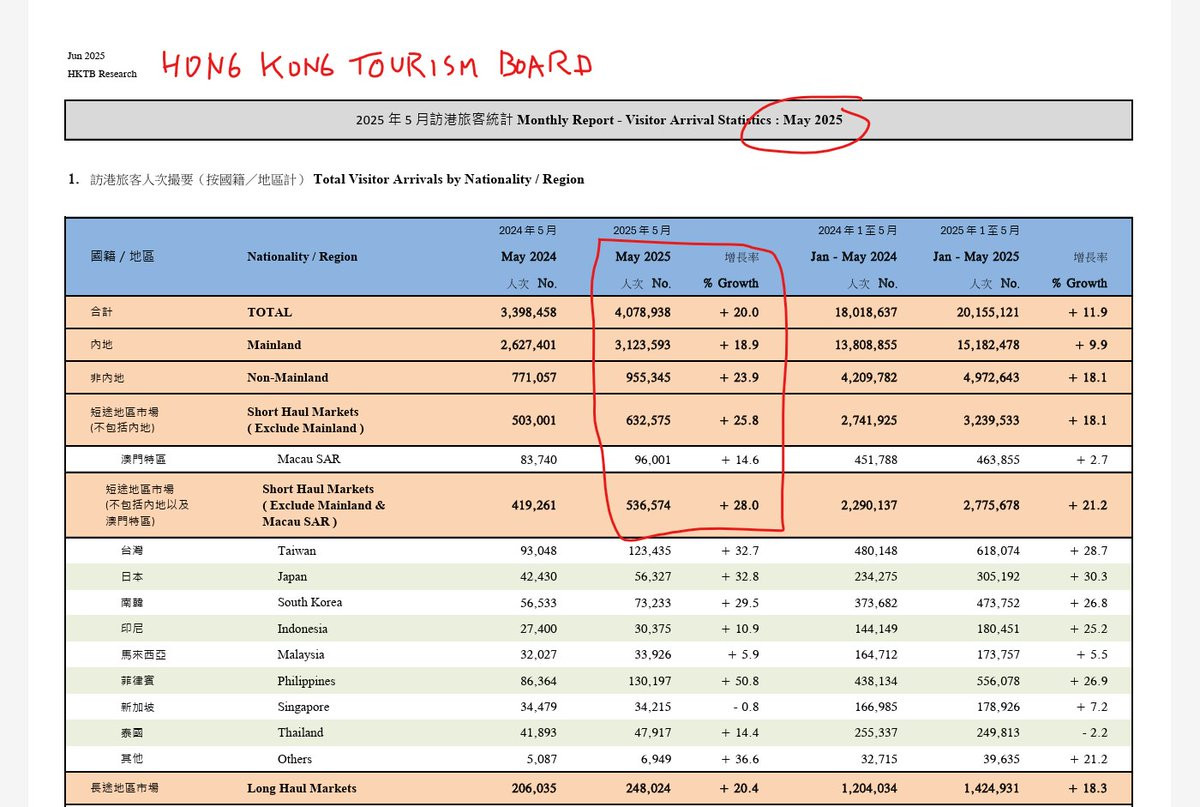Click Philippines May 2025 value 130,197
1200x807 pixels.
click(649, 681)
